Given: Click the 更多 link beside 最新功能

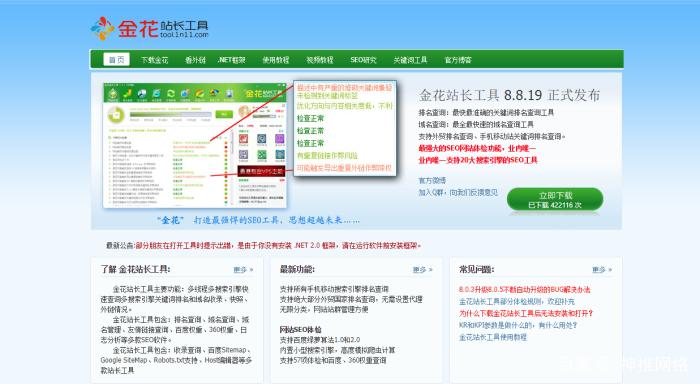Looking at the screenshot, I should click(x=422, y=270).
